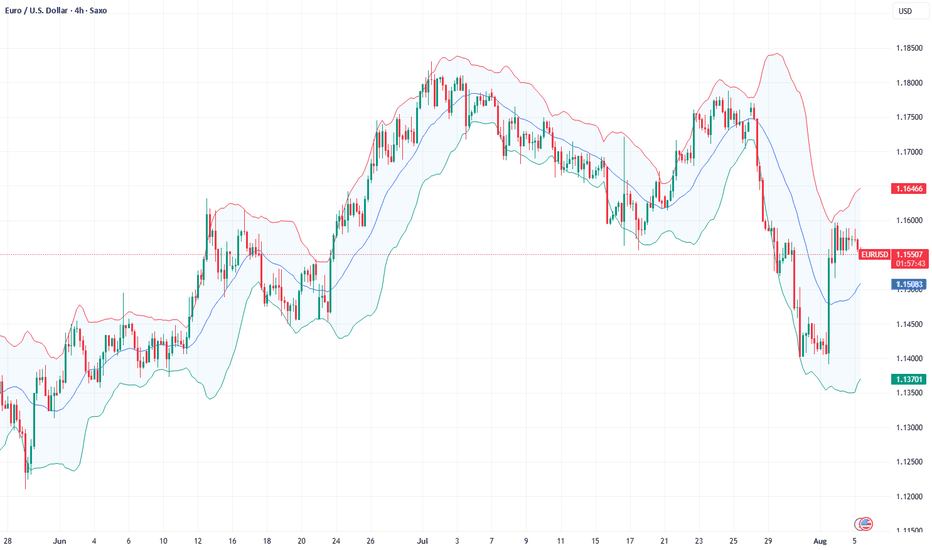Click the 1.17500 price axis label
This screenshot has width=932, height=550.
pyautogui.click(x=909, y=118)
